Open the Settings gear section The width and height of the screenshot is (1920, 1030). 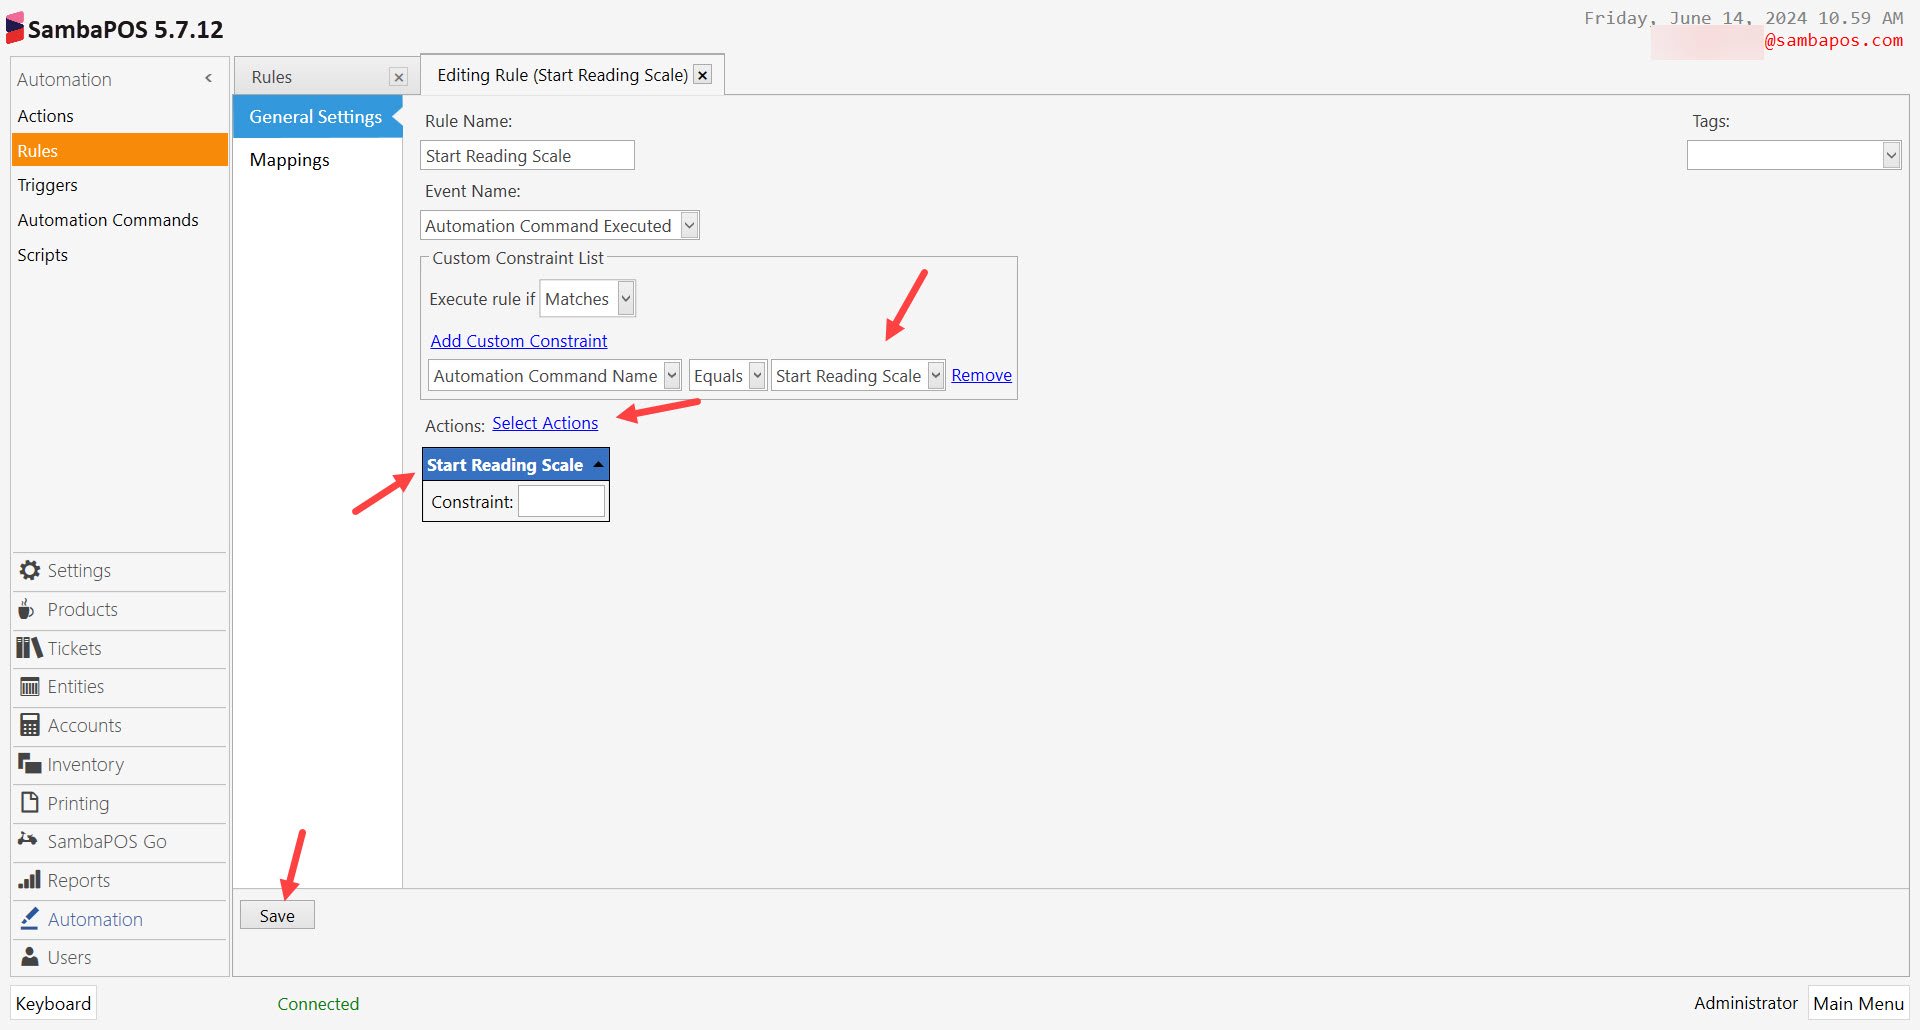coord(28,570)
